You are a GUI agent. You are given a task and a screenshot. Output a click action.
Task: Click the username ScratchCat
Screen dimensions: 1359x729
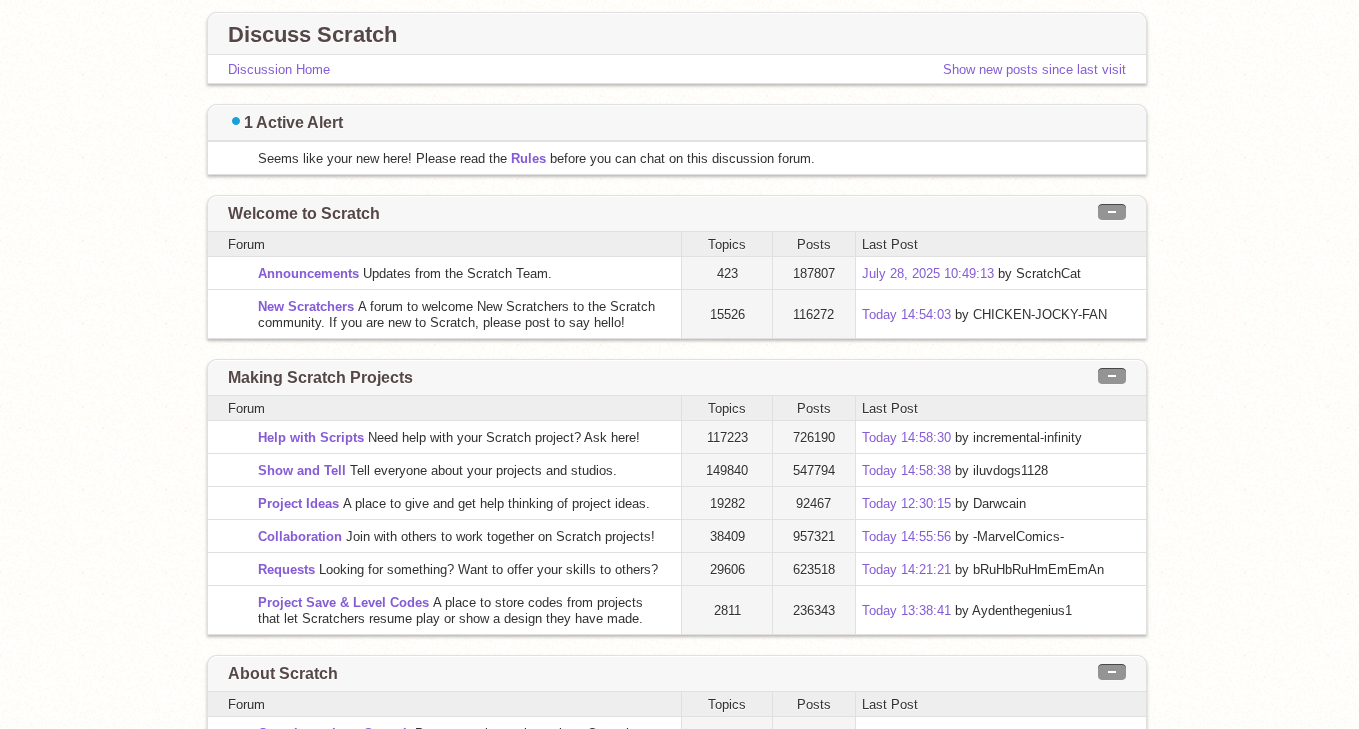pos(1048,273)
